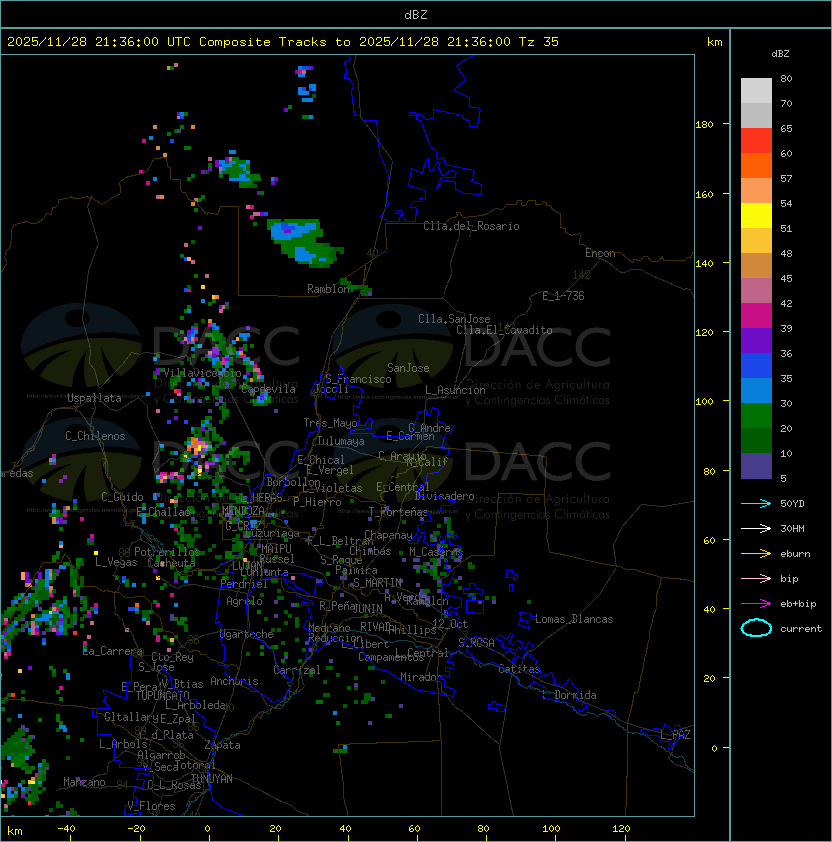Click the 'TUNUYAN' map label
Viewport: 832px width, 842px height.
pos(212,779)
